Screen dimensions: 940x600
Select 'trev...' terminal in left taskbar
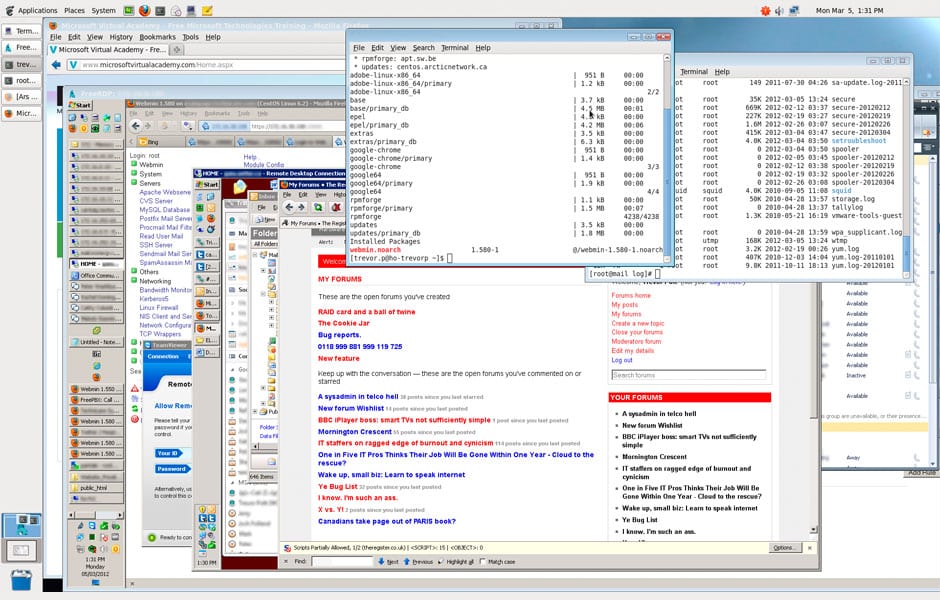[x=22, y=64]
